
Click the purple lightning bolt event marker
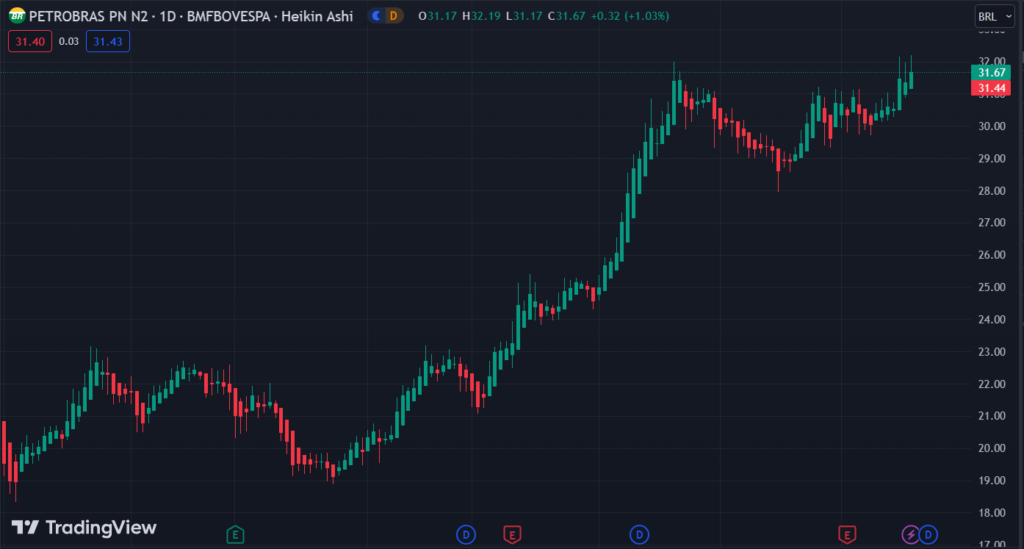pos(910,535)
